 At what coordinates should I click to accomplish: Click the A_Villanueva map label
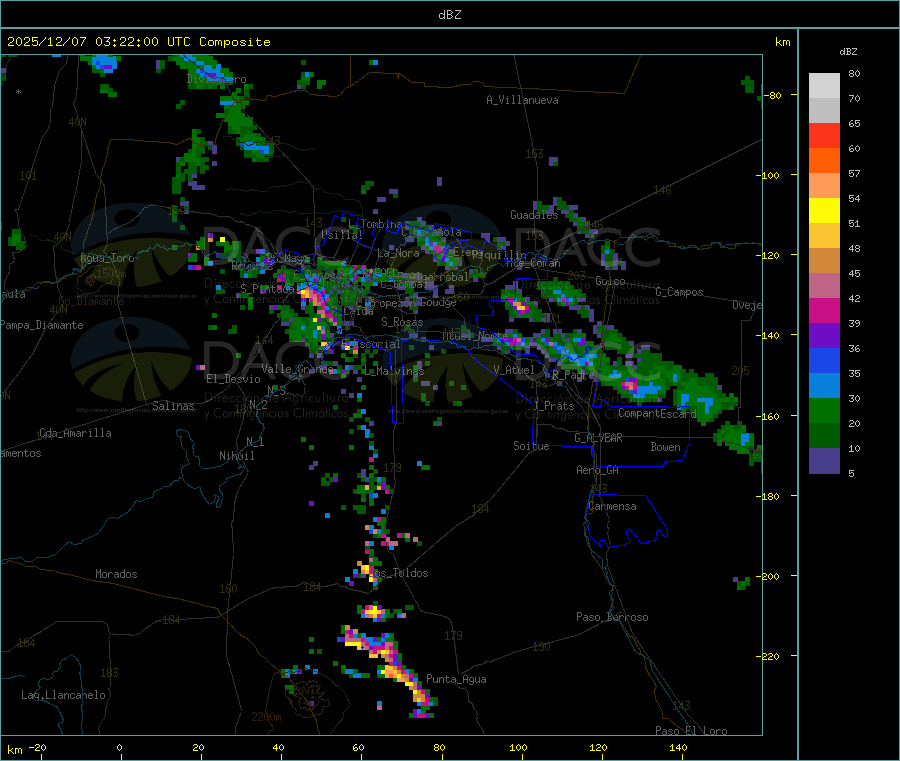point(522,100)
